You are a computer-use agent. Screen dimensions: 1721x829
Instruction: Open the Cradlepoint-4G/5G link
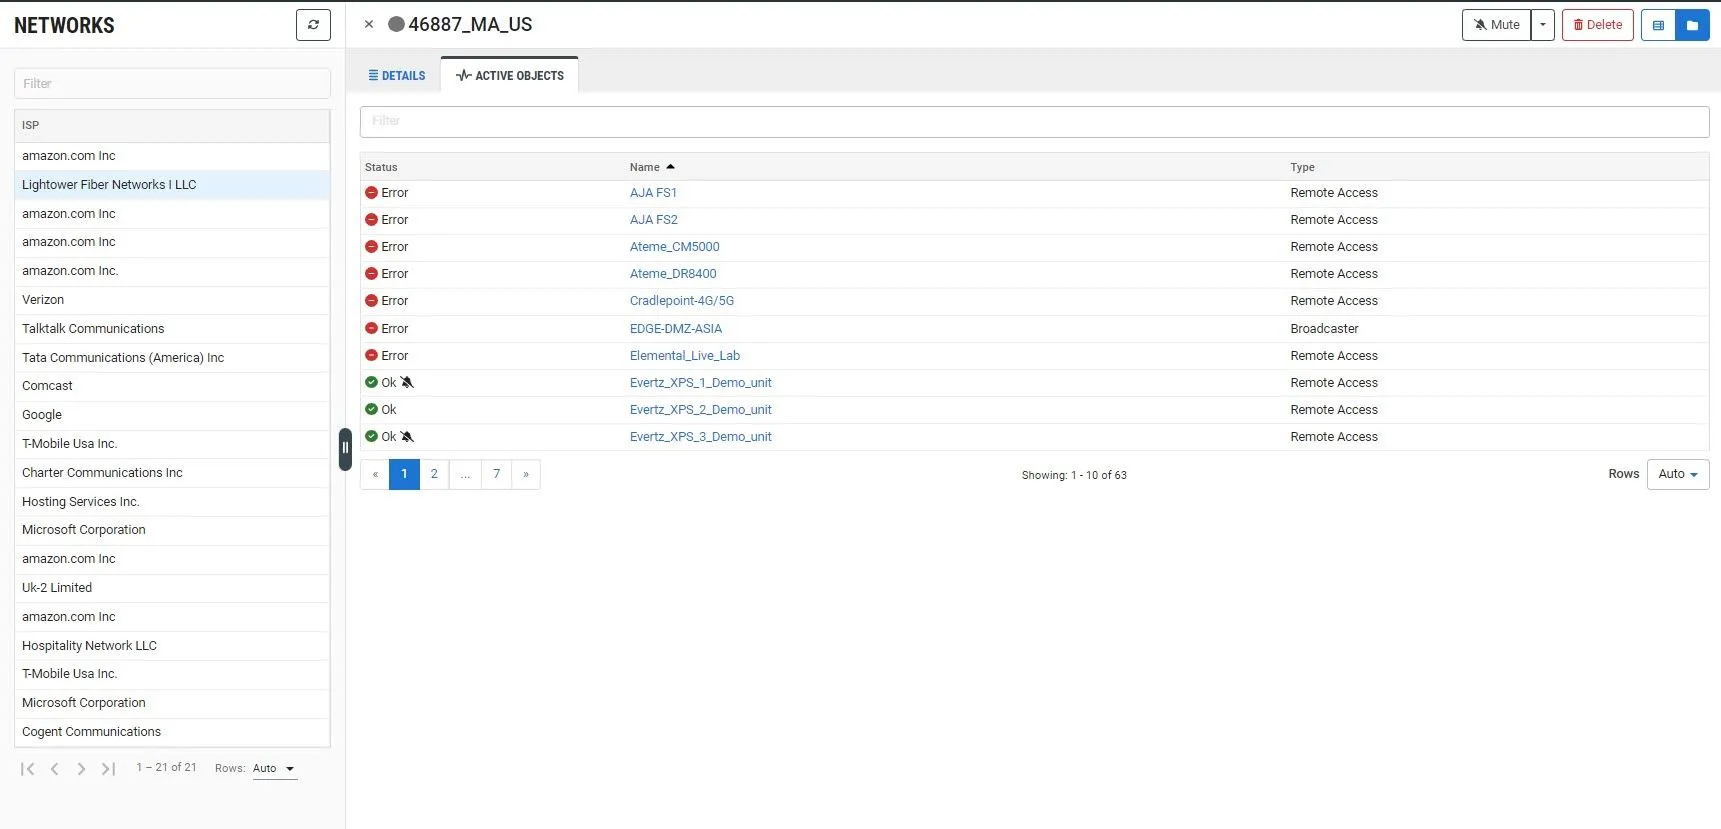[x=682, y=301]
